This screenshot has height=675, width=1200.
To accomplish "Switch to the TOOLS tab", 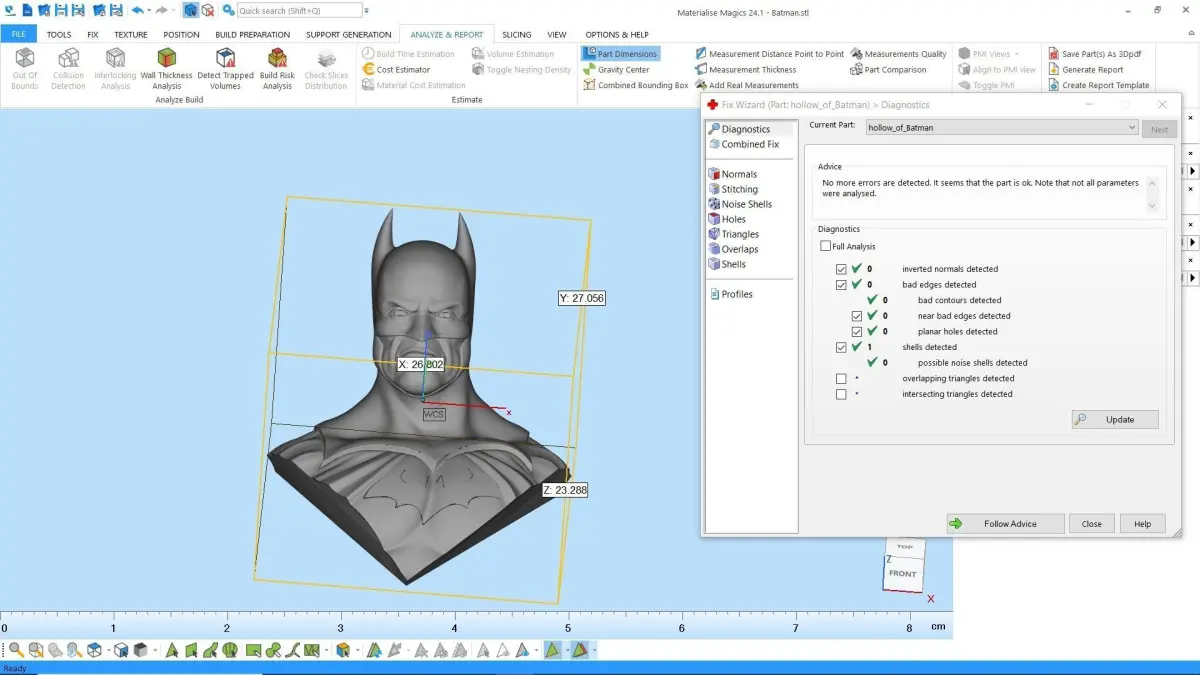I will point(59,34).
